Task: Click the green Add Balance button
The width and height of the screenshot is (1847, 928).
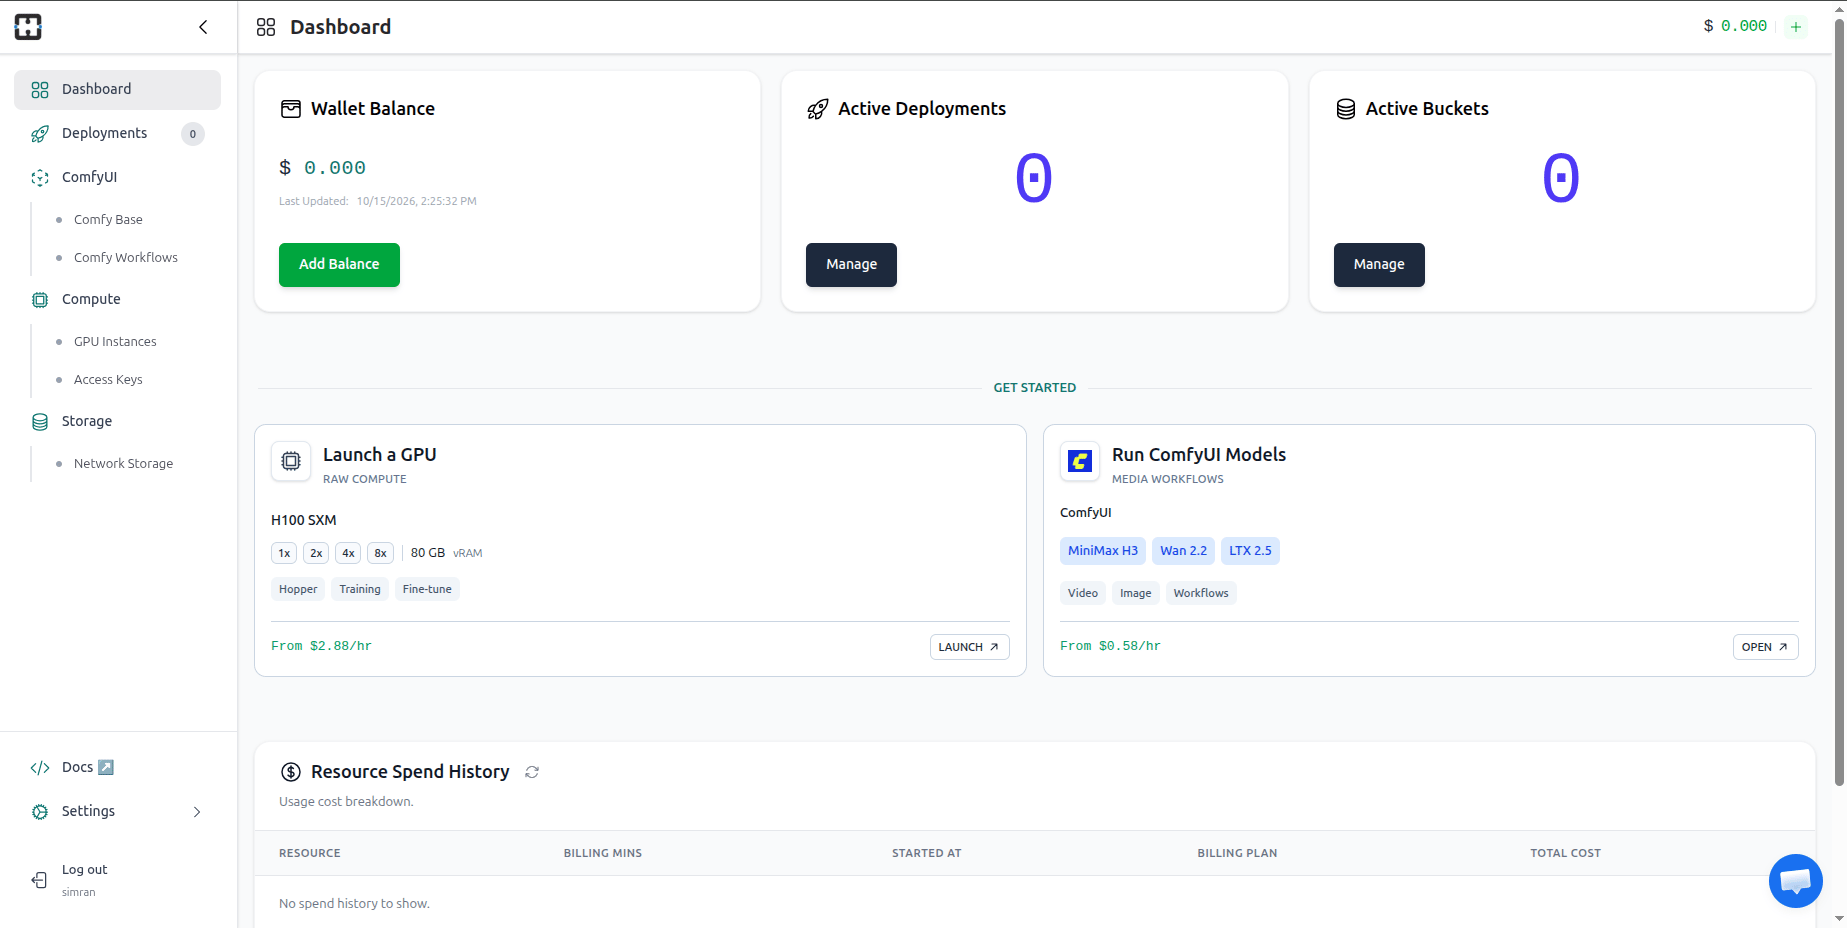Action: point(339,265)
